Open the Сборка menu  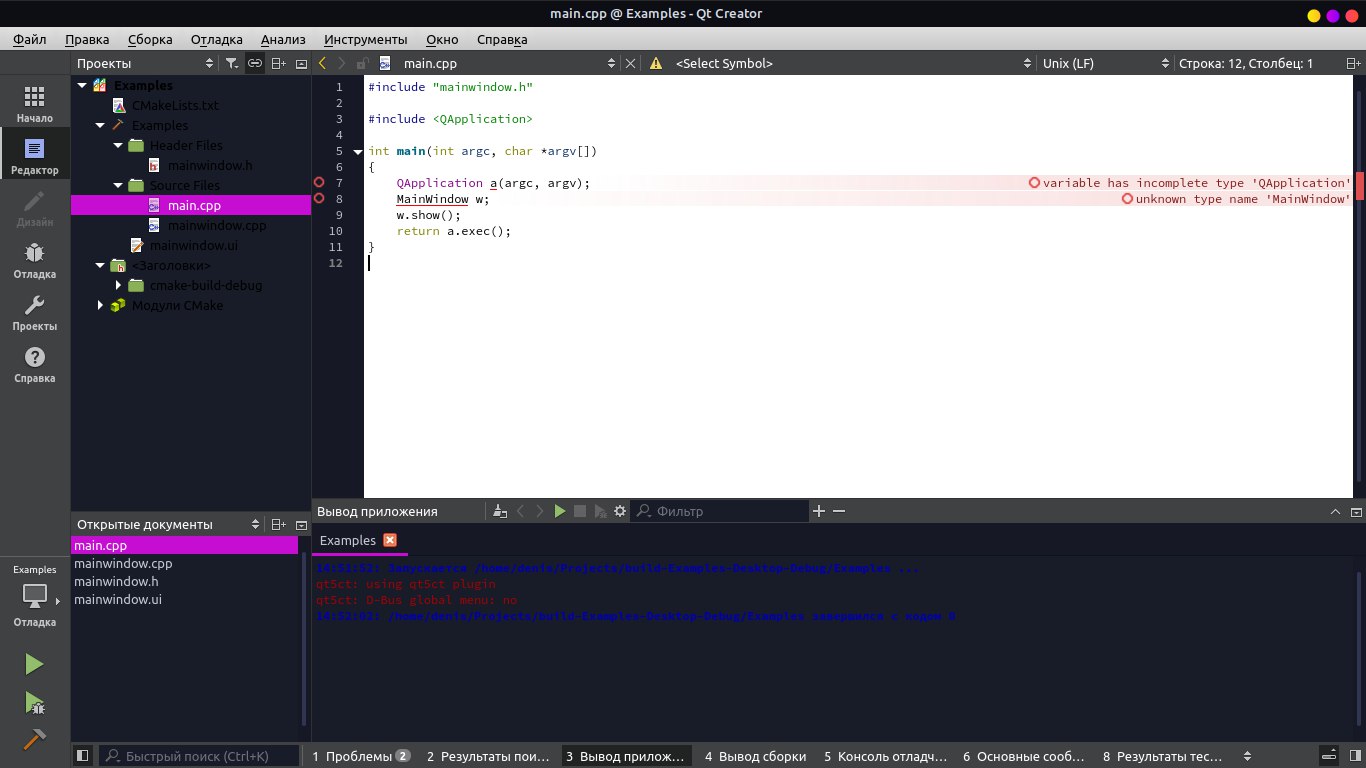pyautogui.click(x=150, y=40)
